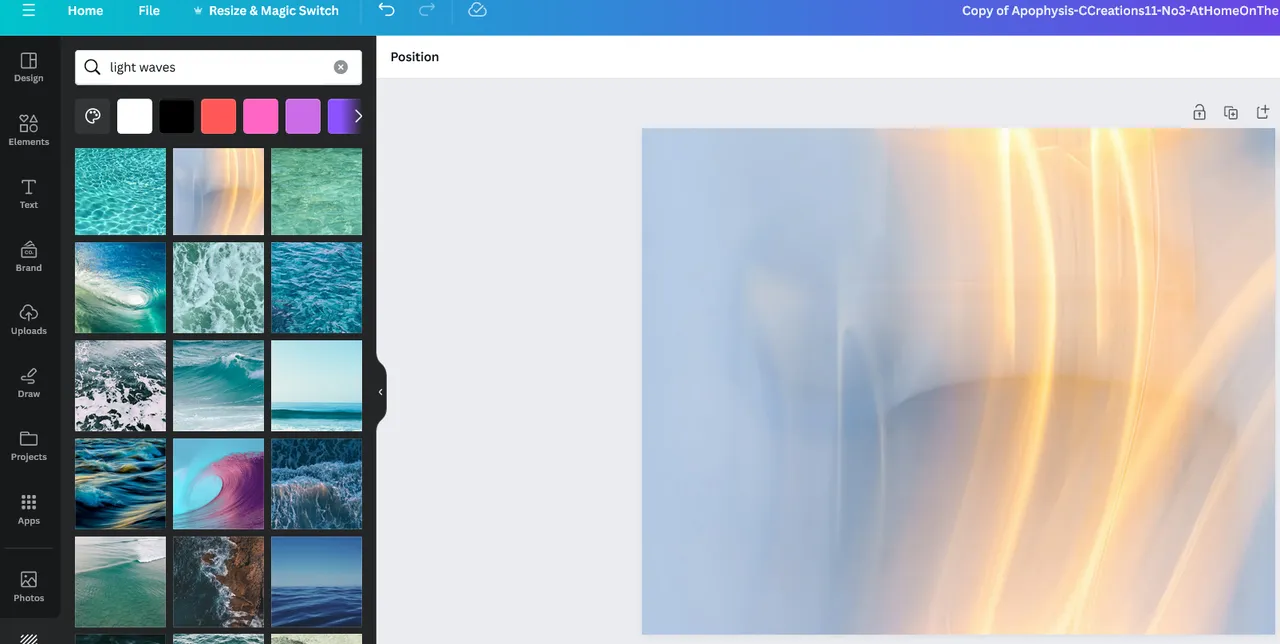Click the search magnifier icon
Viewport: 1280px width, 644px height.
92,67
